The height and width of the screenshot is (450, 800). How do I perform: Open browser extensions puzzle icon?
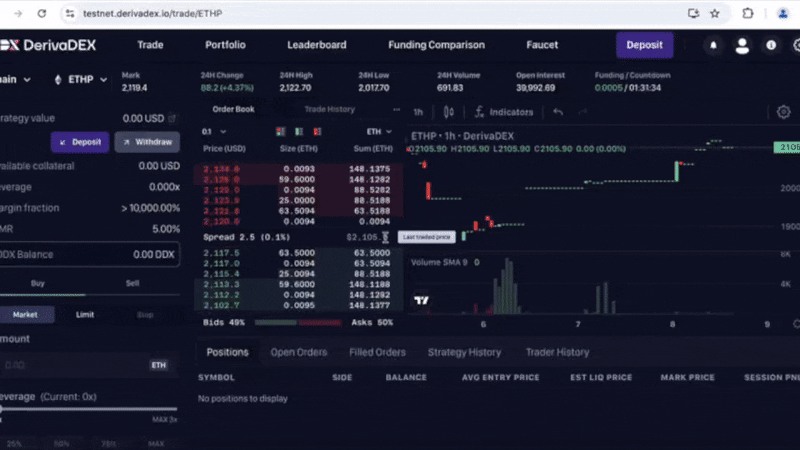747,14
